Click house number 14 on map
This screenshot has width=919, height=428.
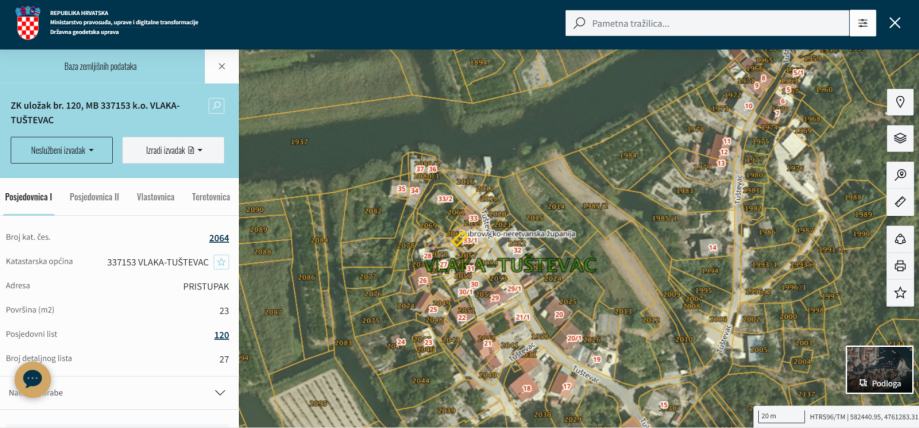click(713, 247)
